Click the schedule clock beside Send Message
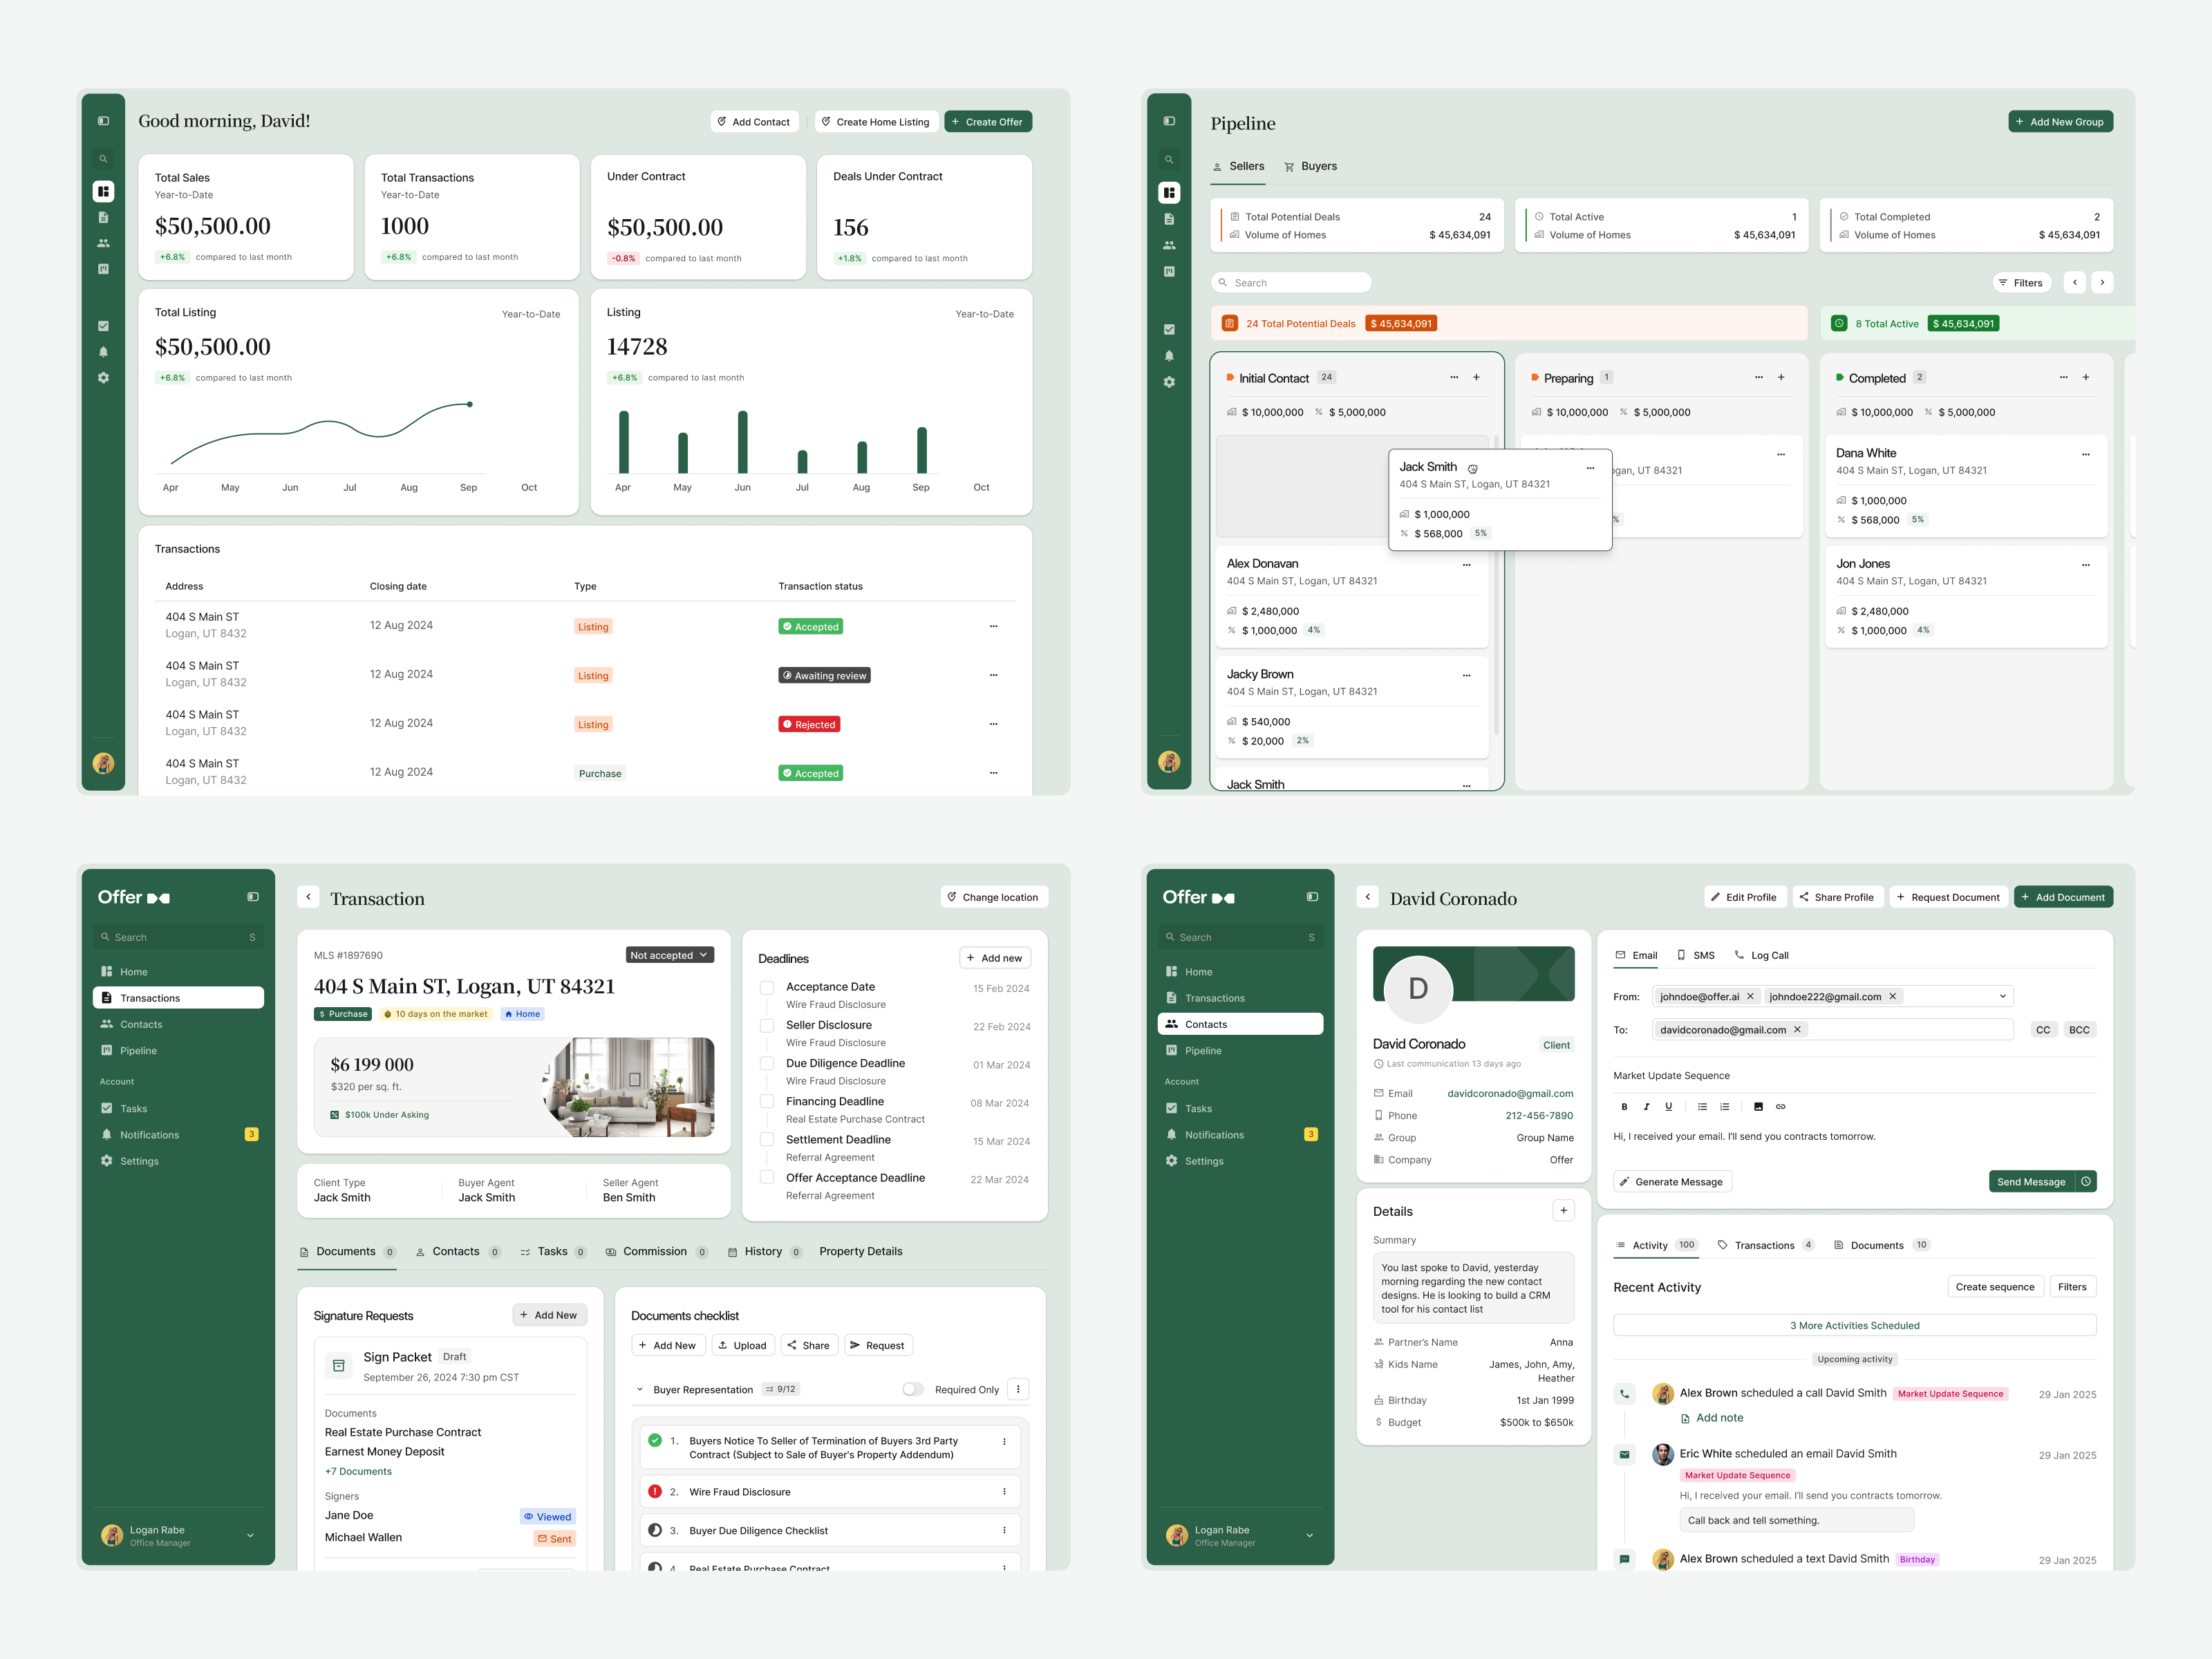Screen dimensions: 2212x1659 click(x=2086, y=1181)
